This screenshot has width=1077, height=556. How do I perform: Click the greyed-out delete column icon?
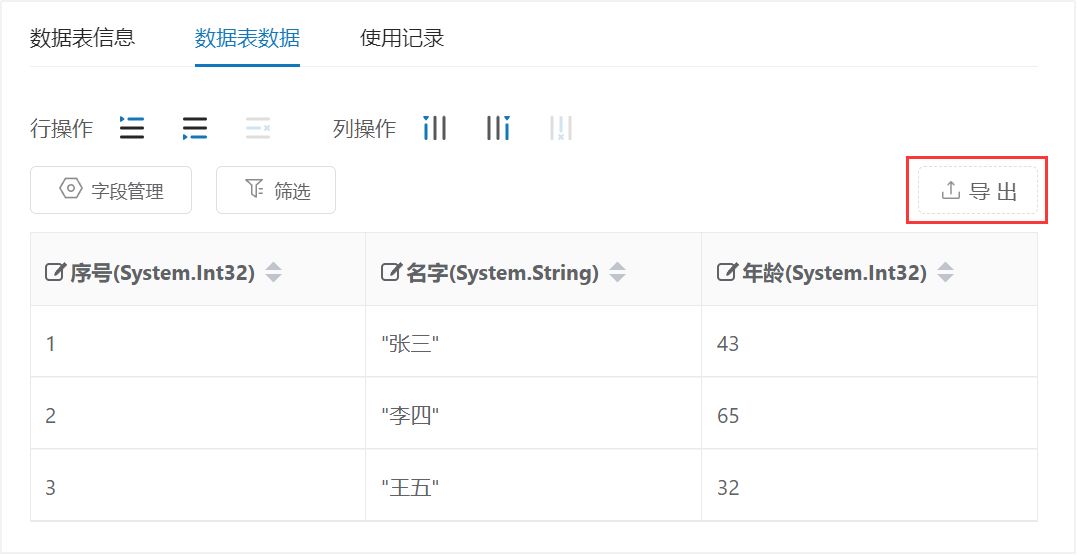pyautogui.click(x=561, y=128)
